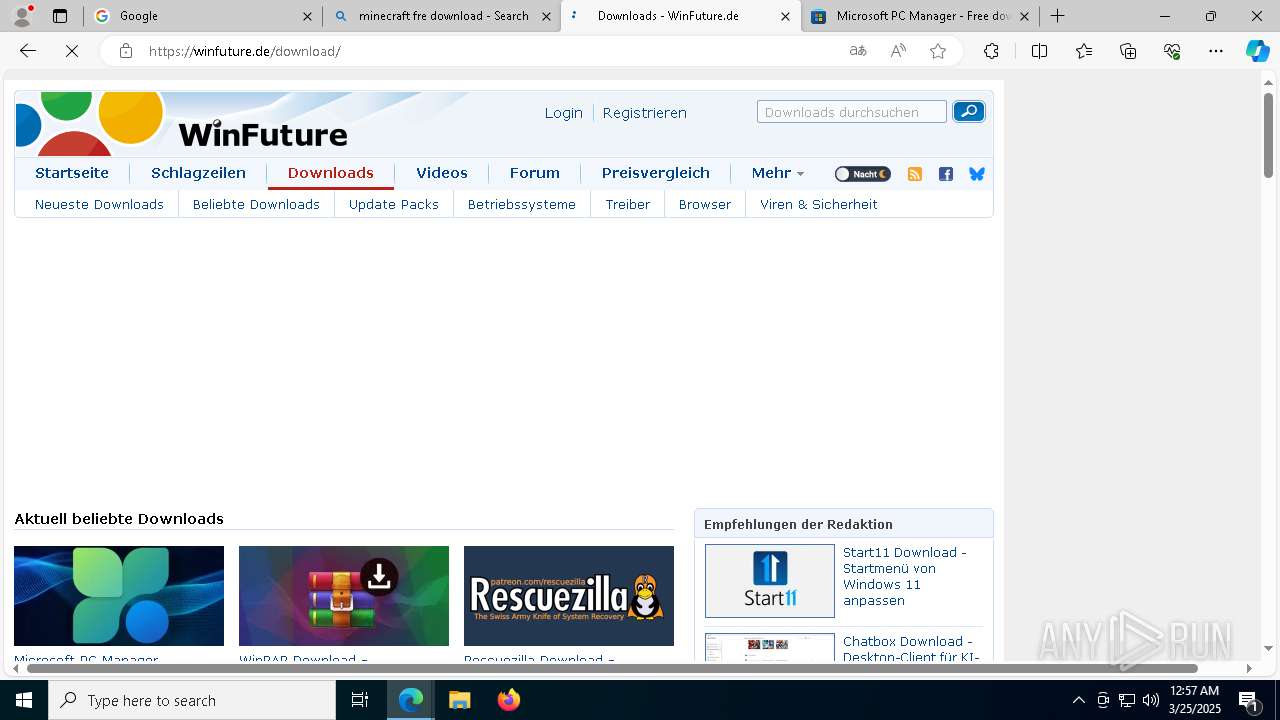Image resolution: width=1280 pixels, height=720 pixels.
Task: Show hidden system tray icons
Action: (1078, 700)
